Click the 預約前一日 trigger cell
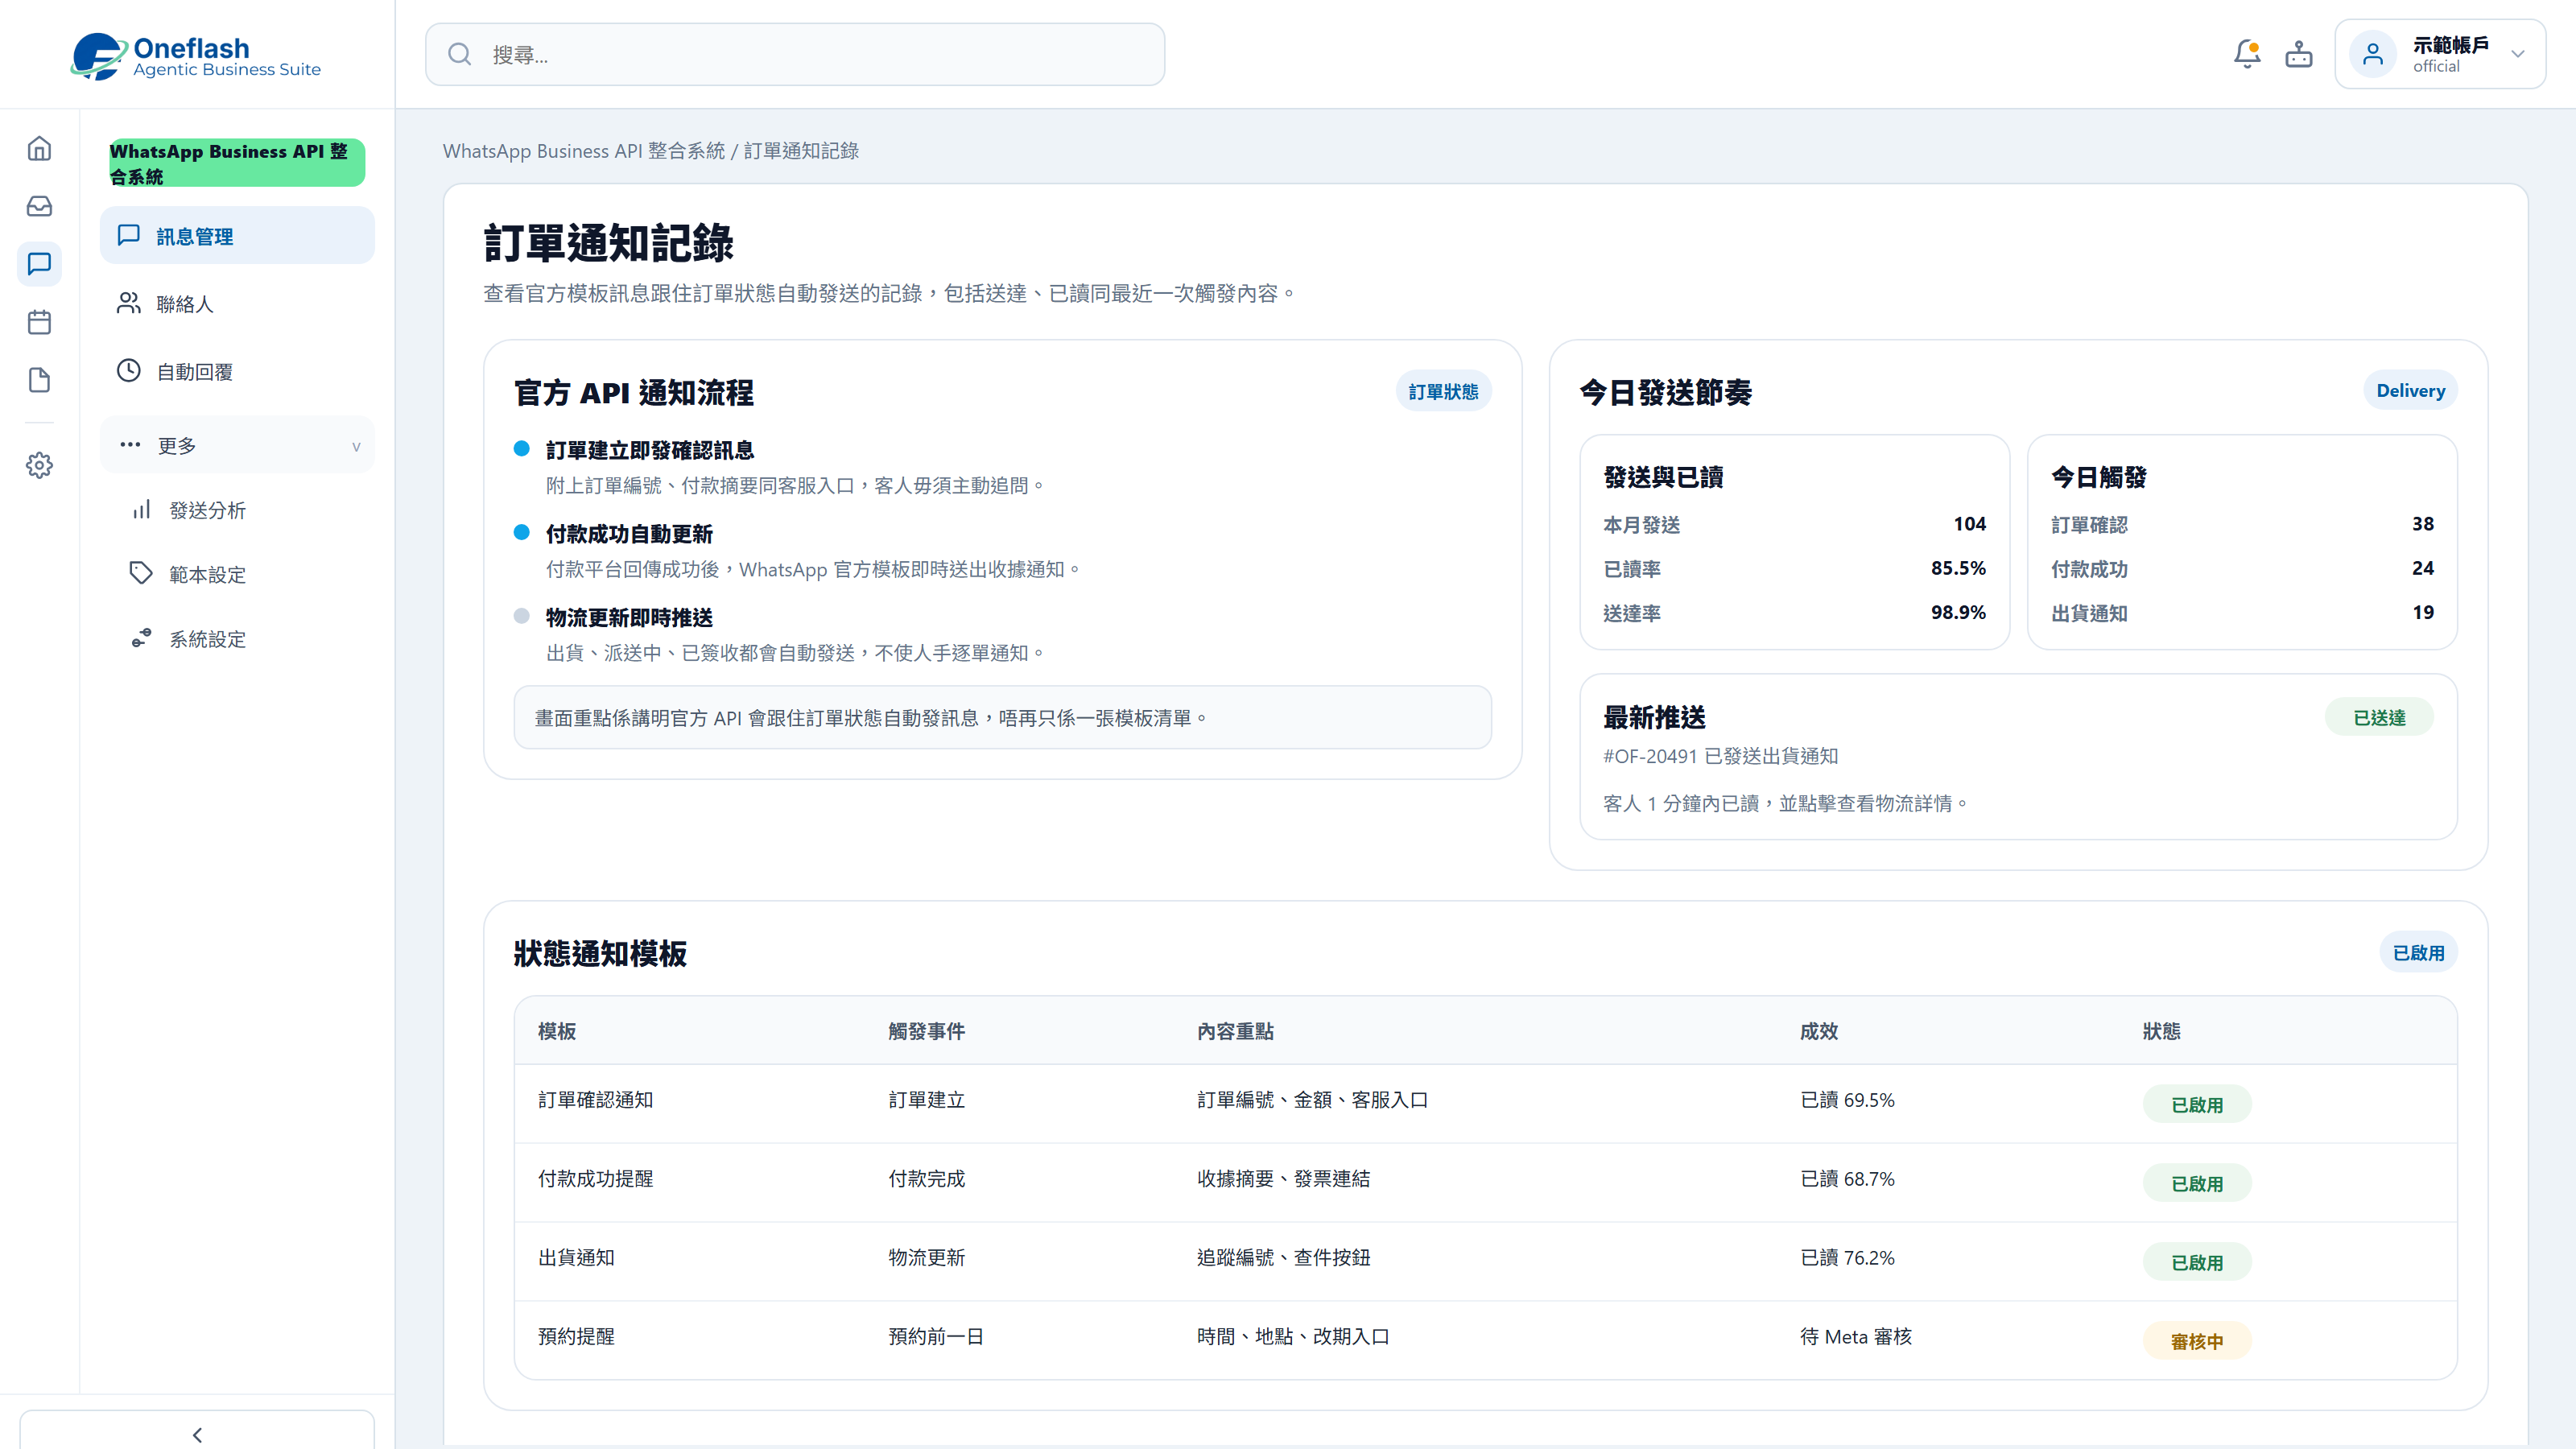2576x1449 pixels. point(935,1336)
